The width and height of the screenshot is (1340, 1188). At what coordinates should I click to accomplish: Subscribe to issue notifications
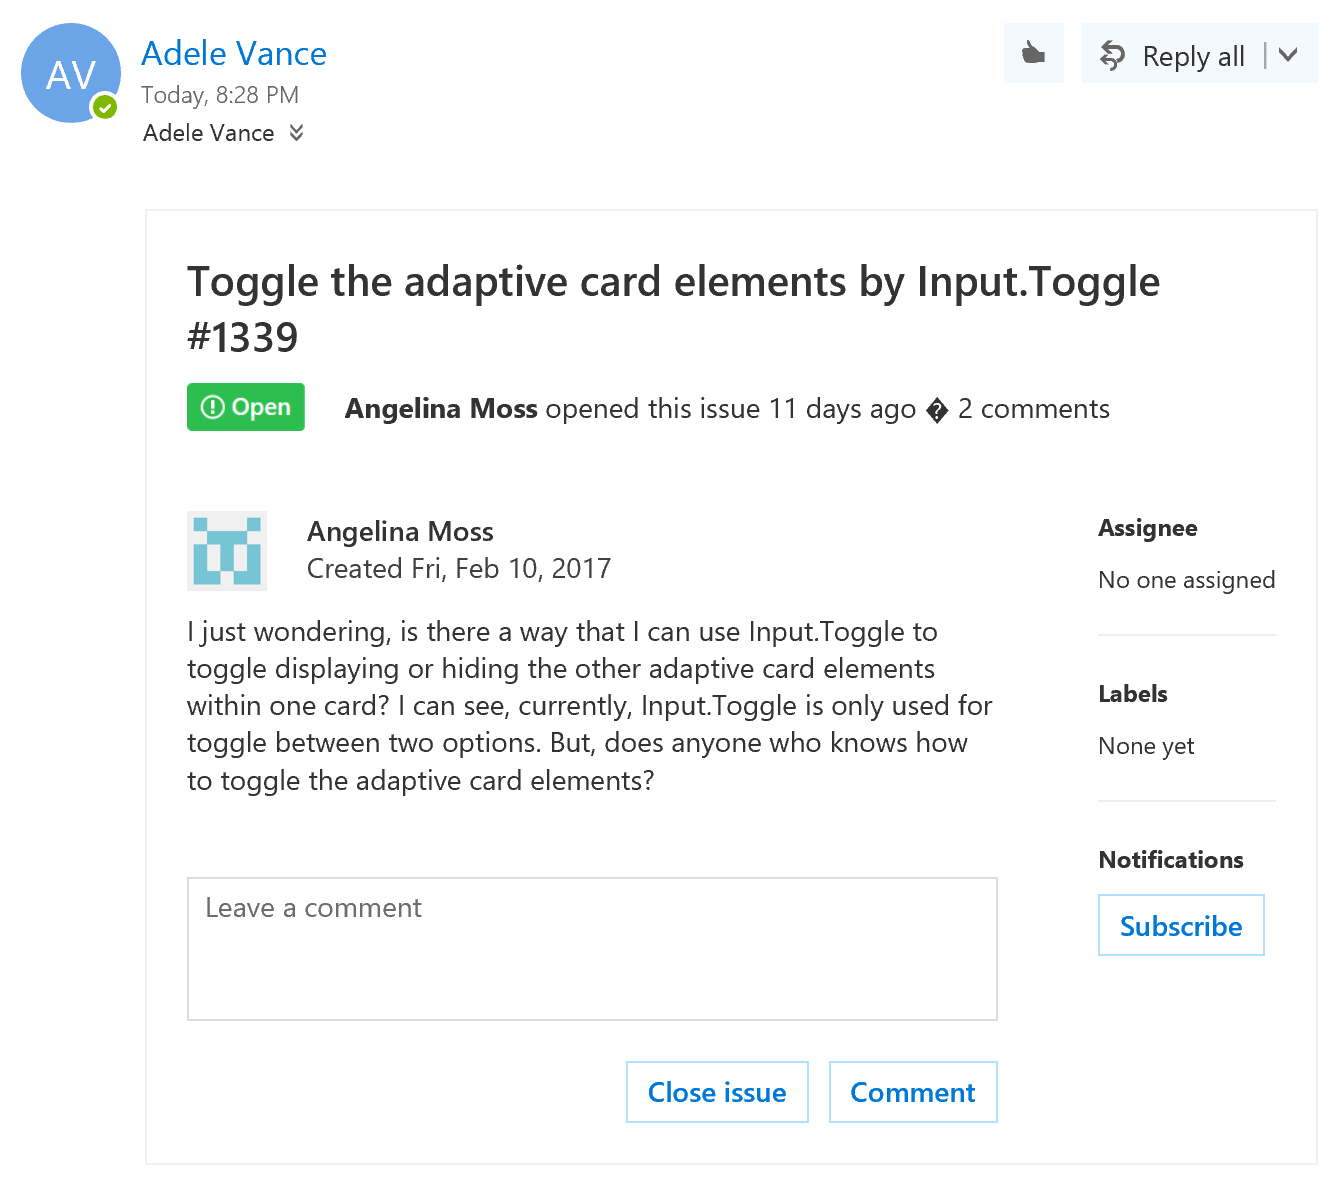coord(1181,925)
